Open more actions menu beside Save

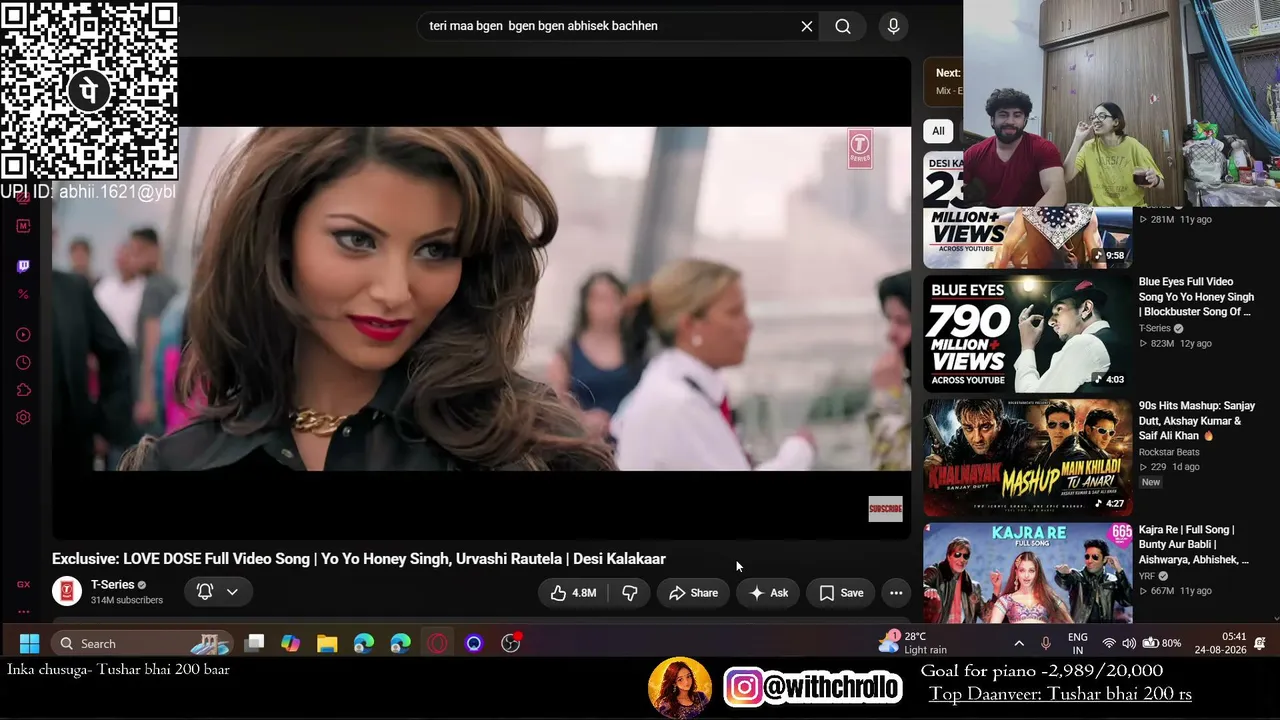point(896,593)
